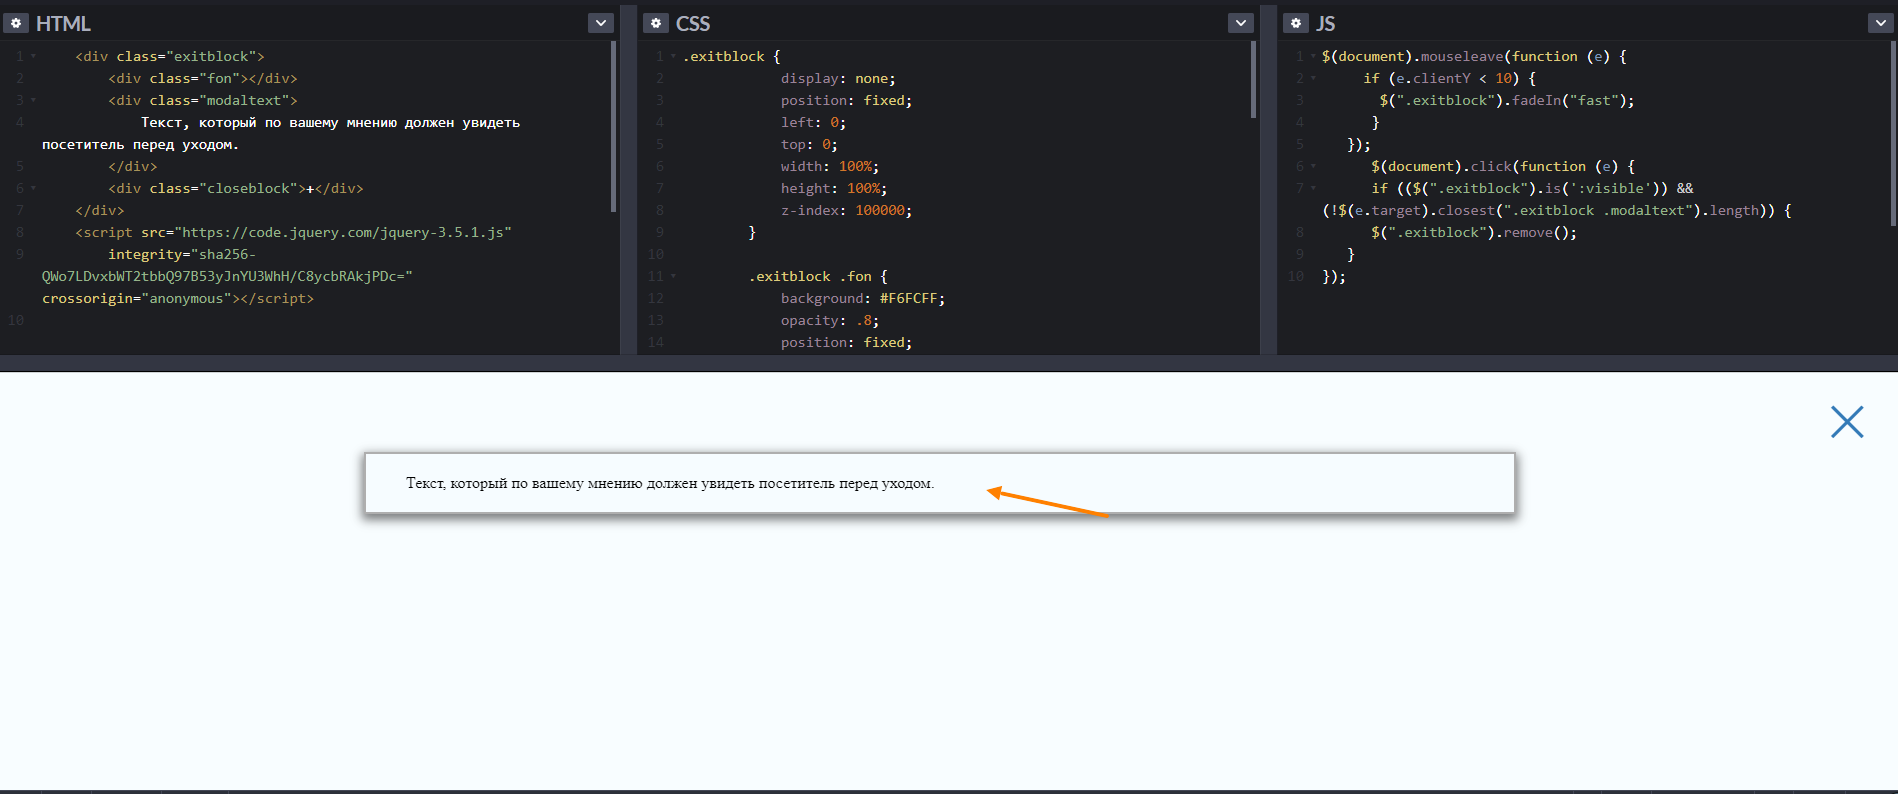Click CSS line "top: 0;"

[809, 145]
